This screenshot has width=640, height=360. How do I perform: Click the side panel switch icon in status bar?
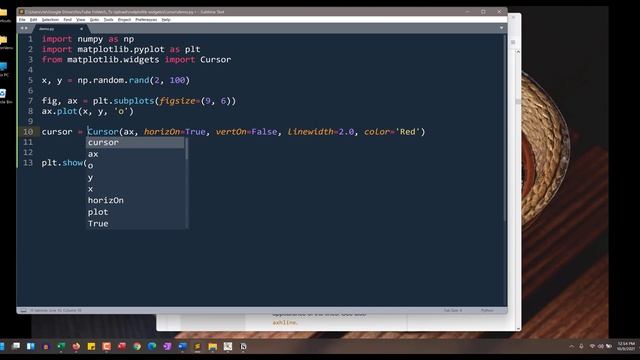coord(24,311)
